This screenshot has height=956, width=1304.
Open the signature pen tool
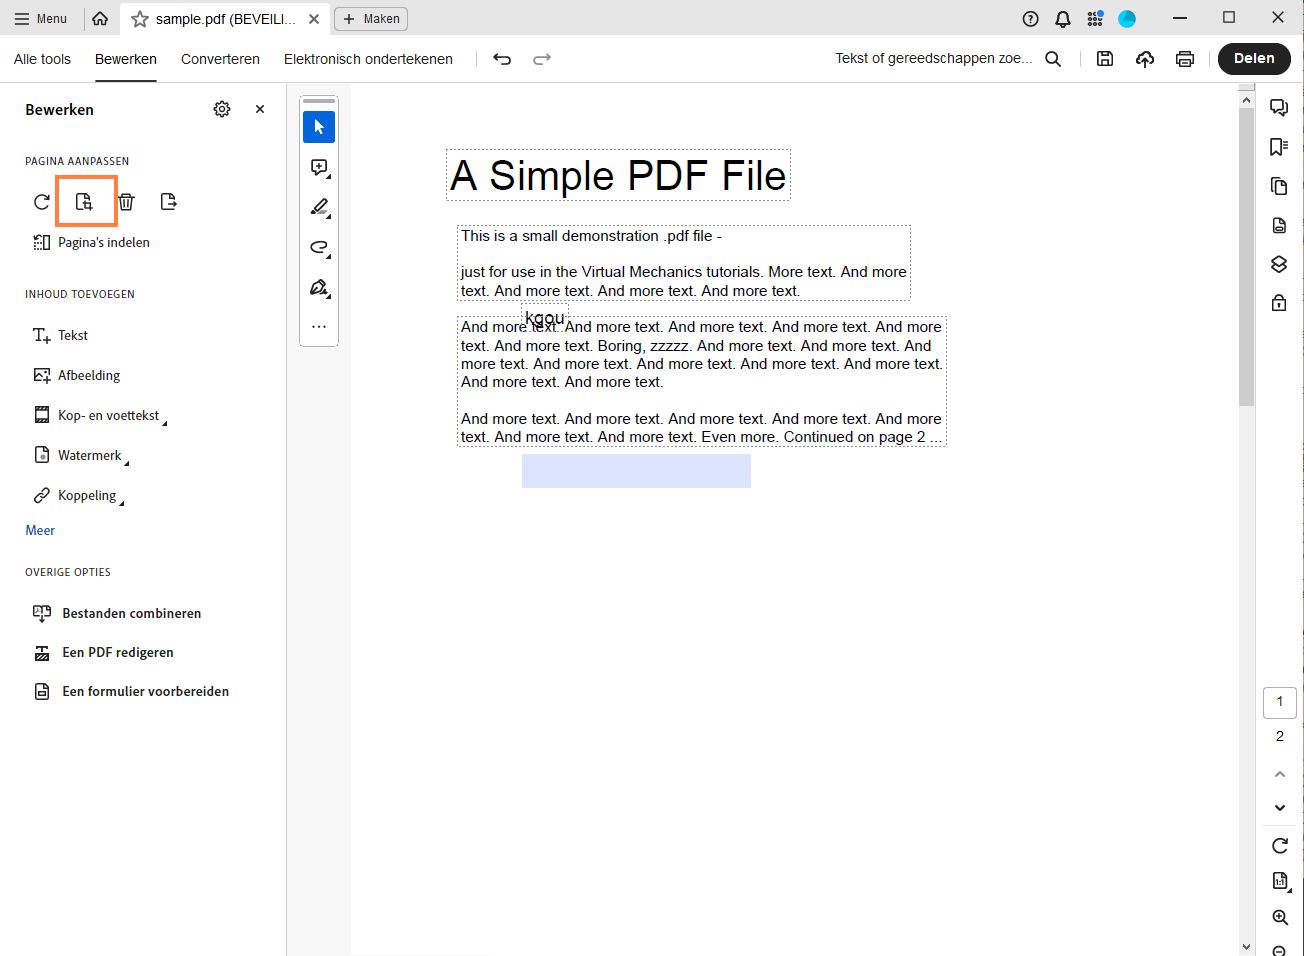click(x=319, y=287)
